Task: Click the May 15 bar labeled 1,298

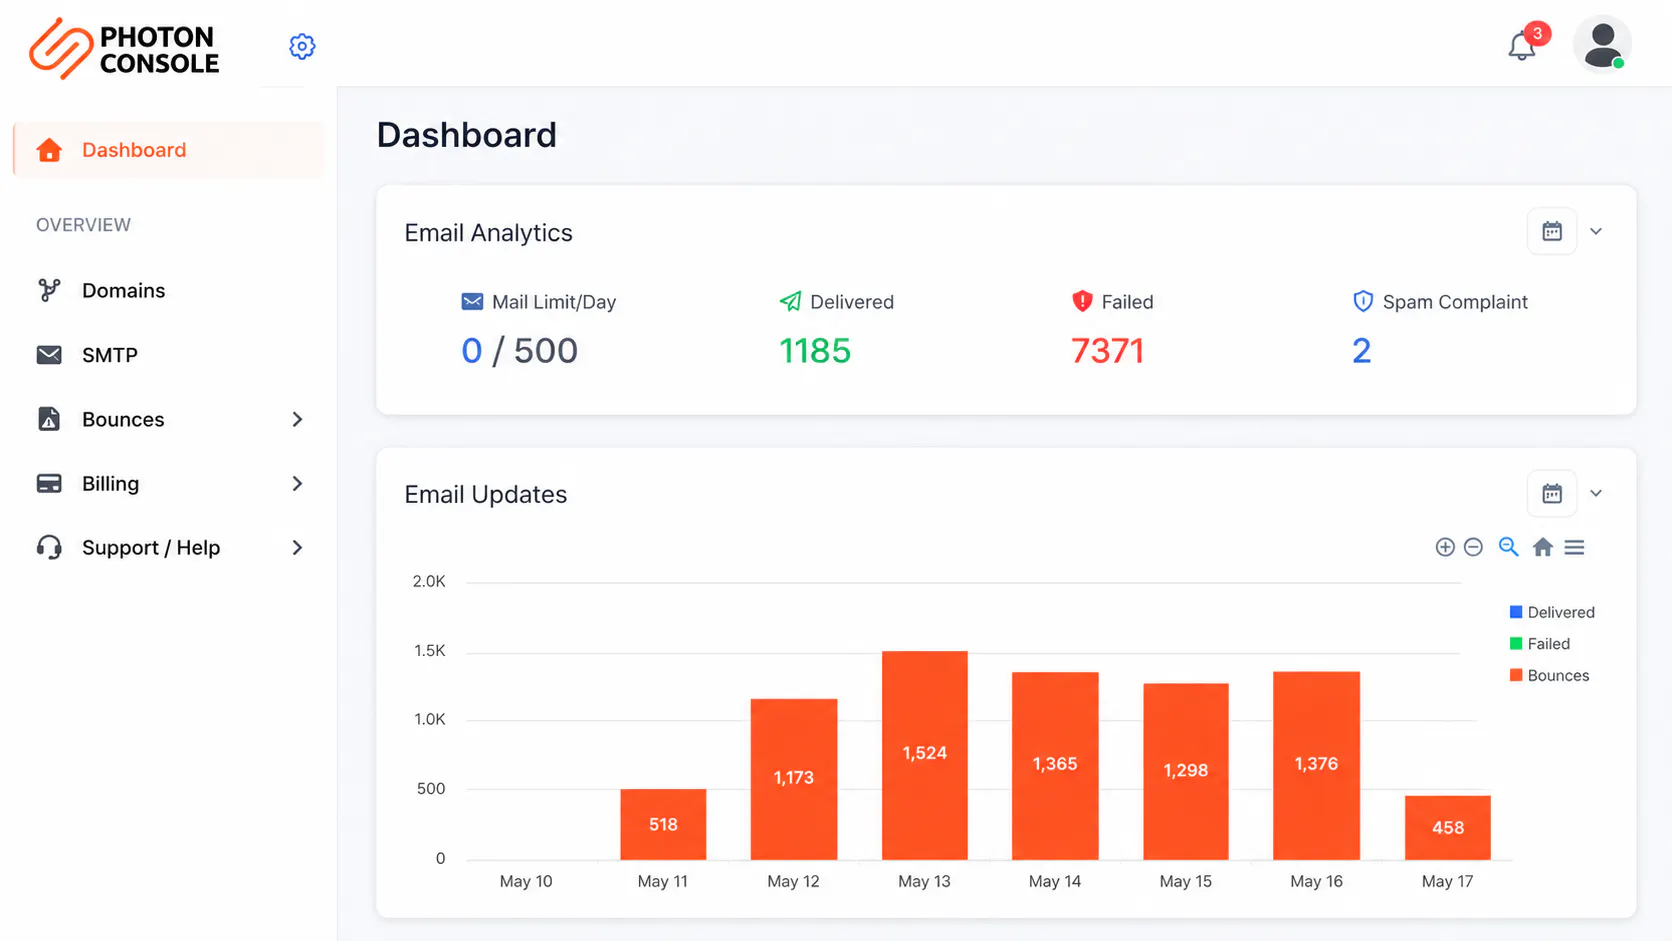Action: pyautogui.click(x=1186, y=771)
